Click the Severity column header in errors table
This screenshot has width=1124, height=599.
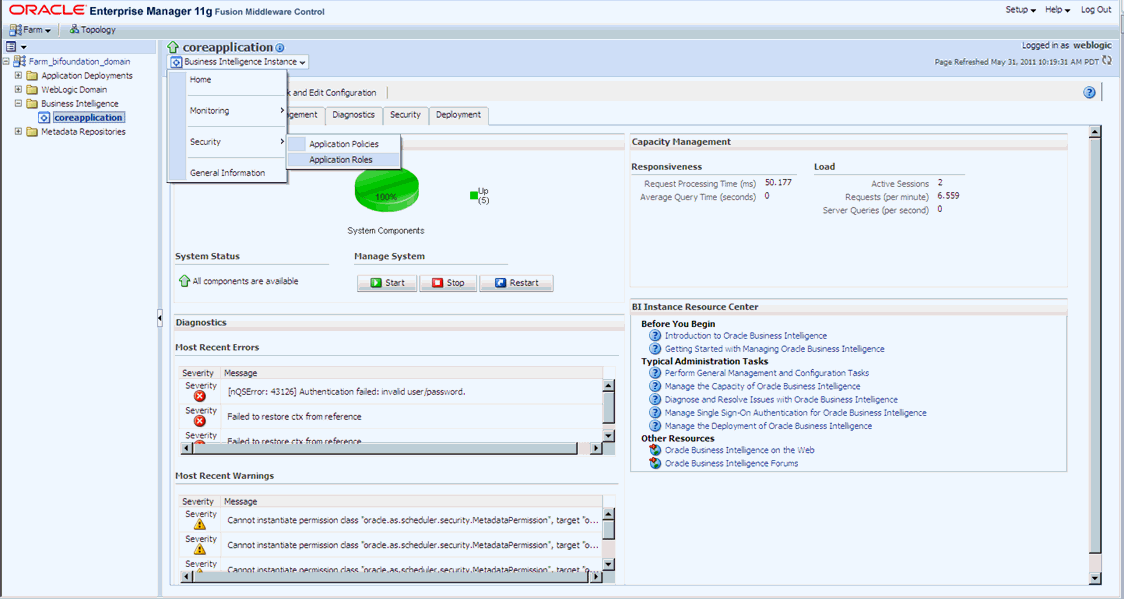click(x=199, y=373)
